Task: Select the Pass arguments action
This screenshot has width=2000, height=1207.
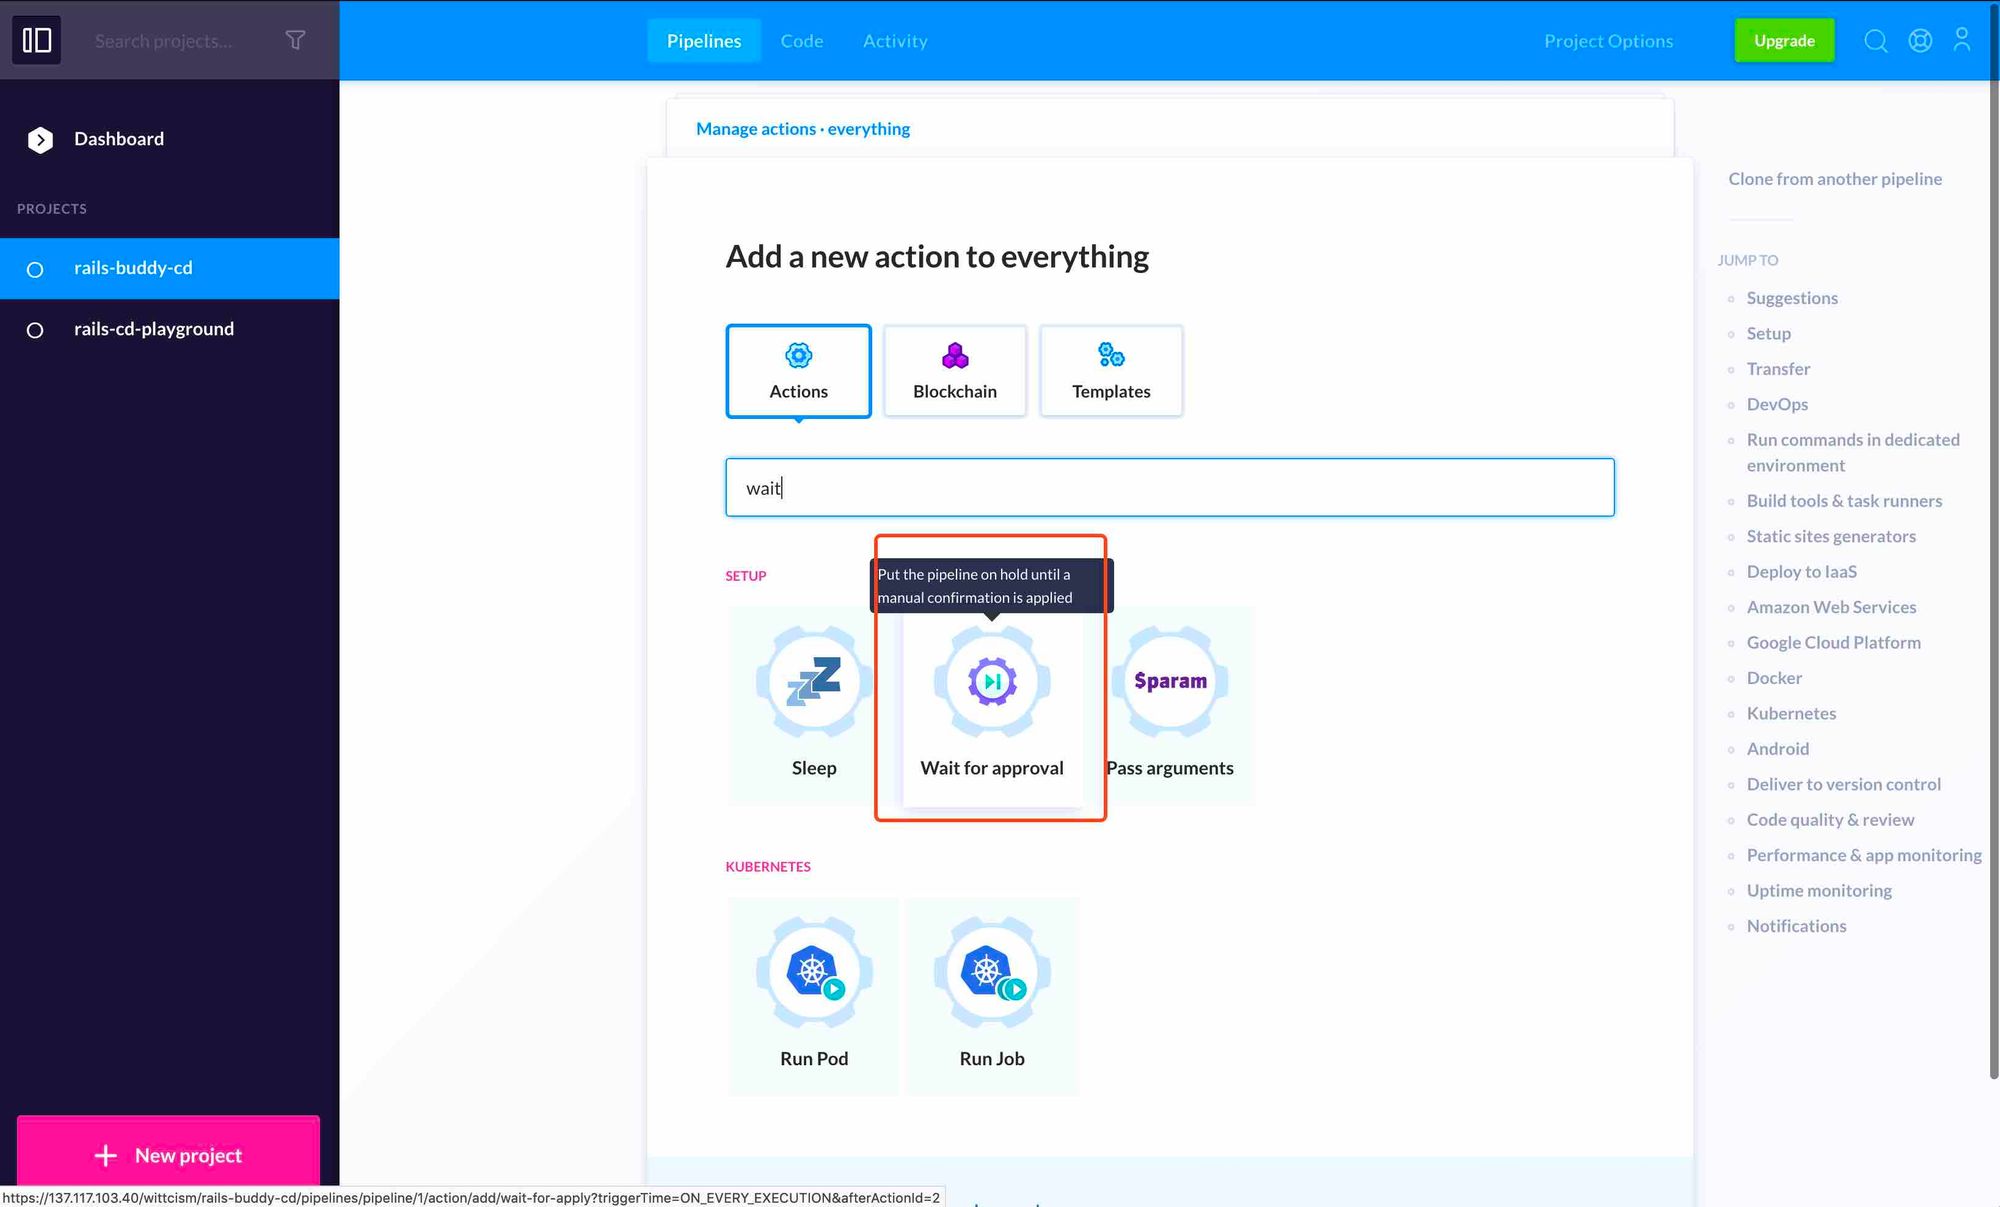Action: (1169, 683)
